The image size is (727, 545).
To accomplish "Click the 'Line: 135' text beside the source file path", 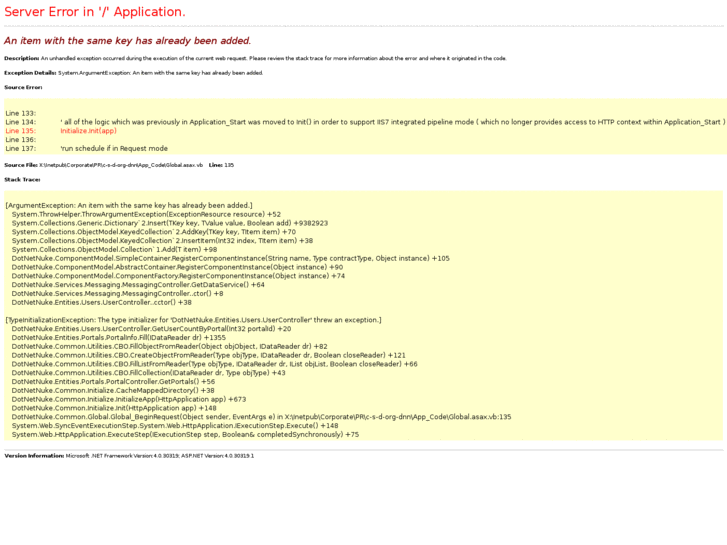I will click(221, 165).
